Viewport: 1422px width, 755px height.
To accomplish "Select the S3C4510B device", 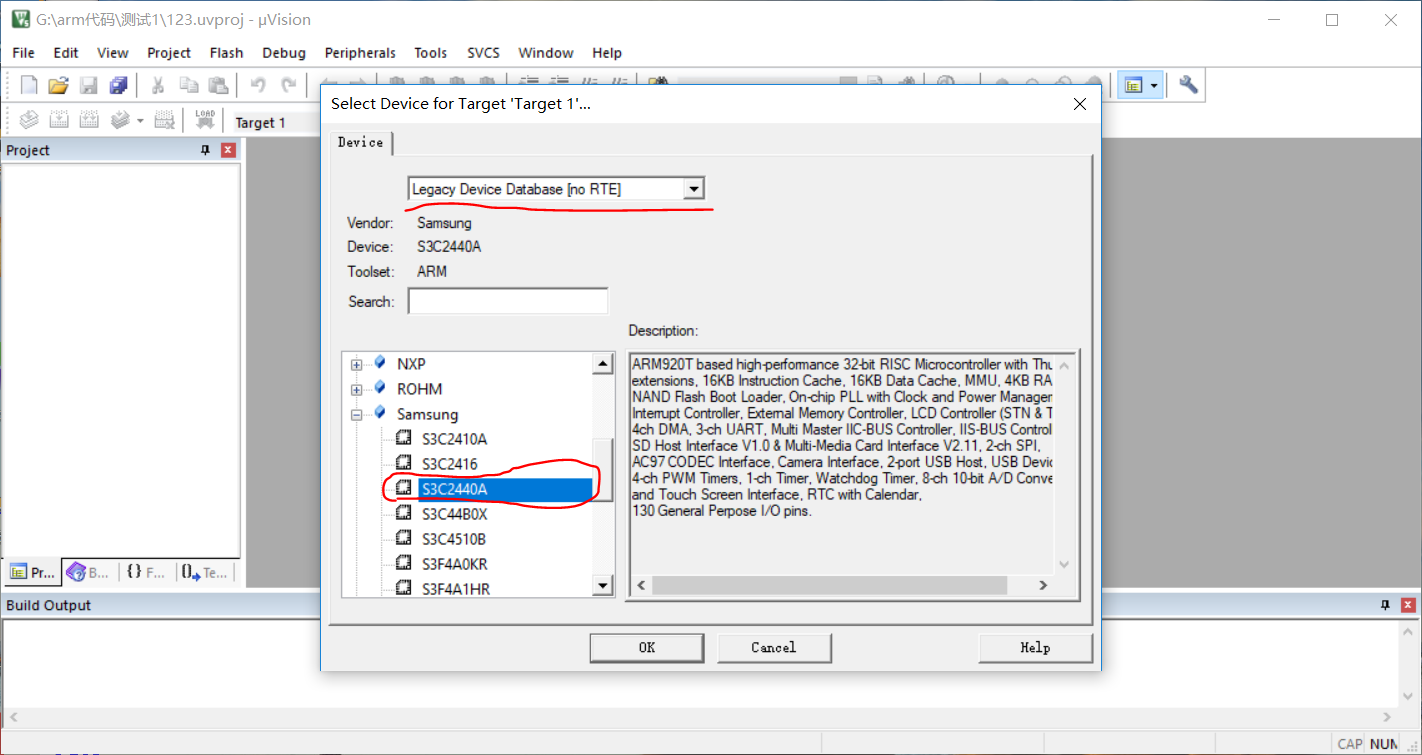I will [x=454, y=539].
